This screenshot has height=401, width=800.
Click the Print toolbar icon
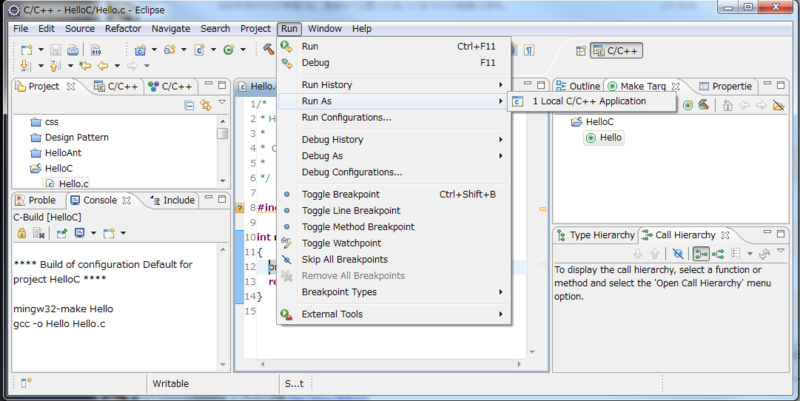pos(73,50)
